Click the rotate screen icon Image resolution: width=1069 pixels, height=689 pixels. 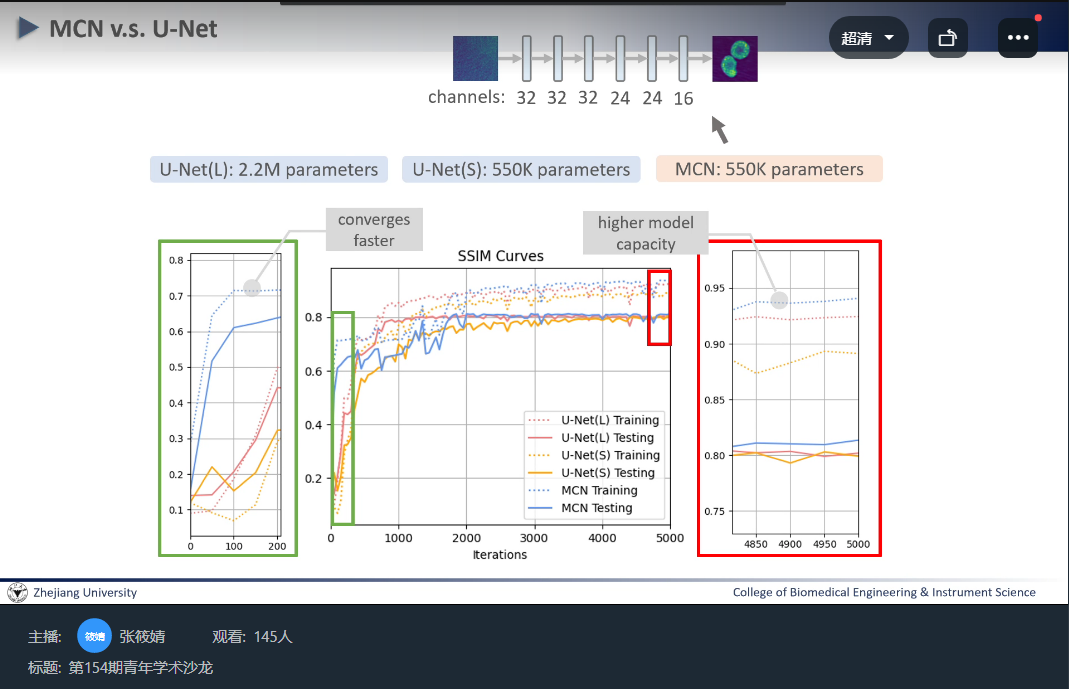tap(946, 38)
